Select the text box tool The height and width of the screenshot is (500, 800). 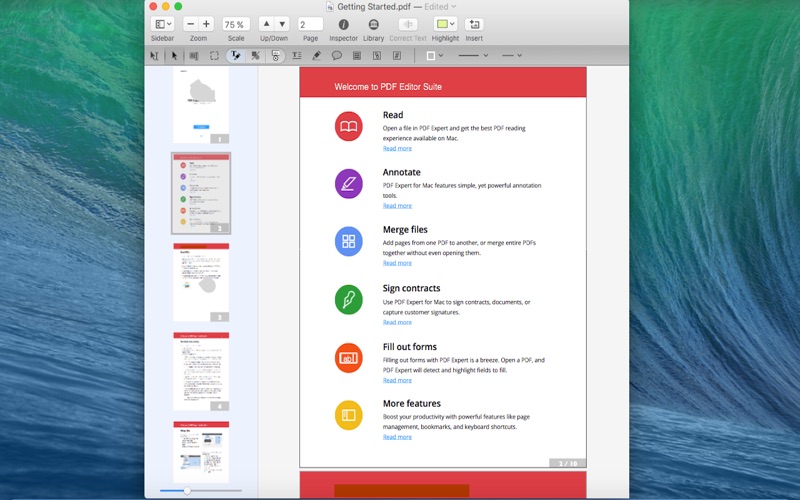point(296,56)
